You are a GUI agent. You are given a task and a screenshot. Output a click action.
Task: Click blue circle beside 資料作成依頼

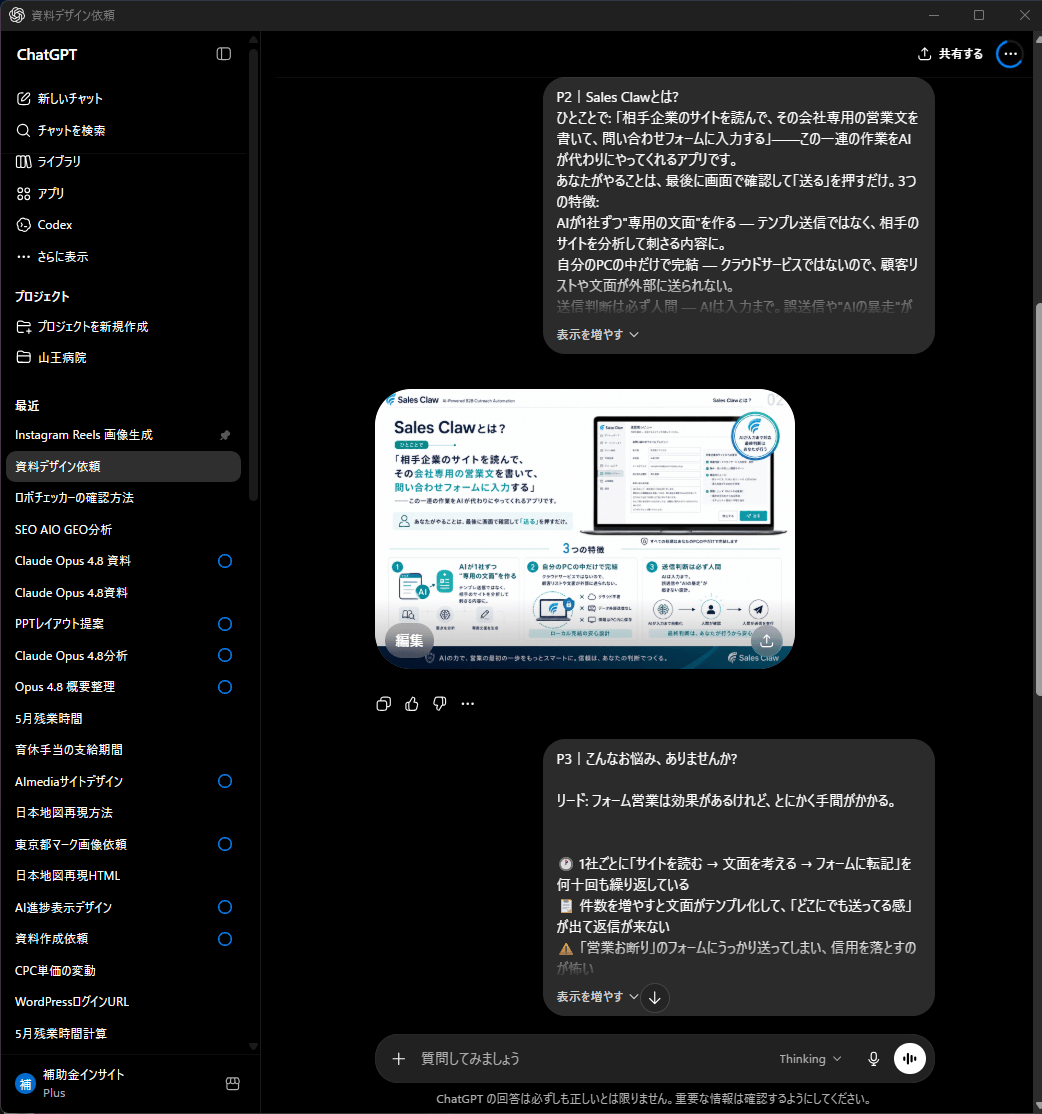point(225,939)
